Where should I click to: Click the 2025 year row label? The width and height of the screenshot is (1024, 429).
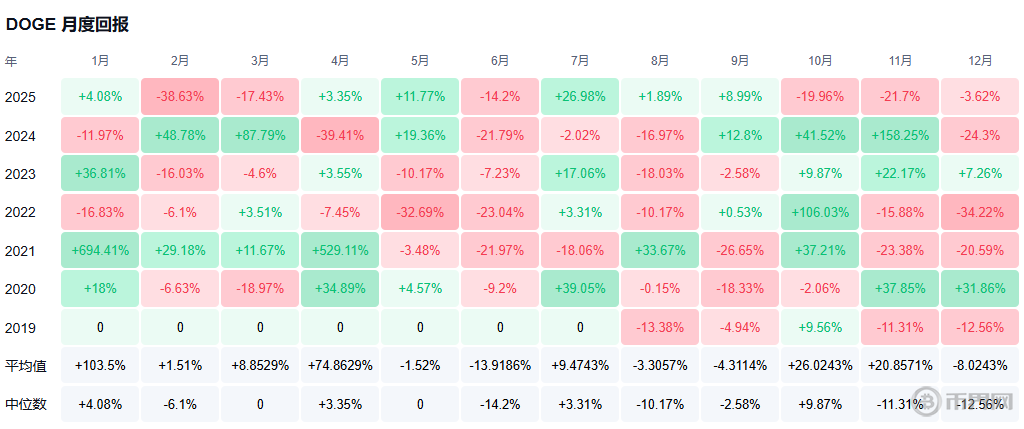coord(21,97)
